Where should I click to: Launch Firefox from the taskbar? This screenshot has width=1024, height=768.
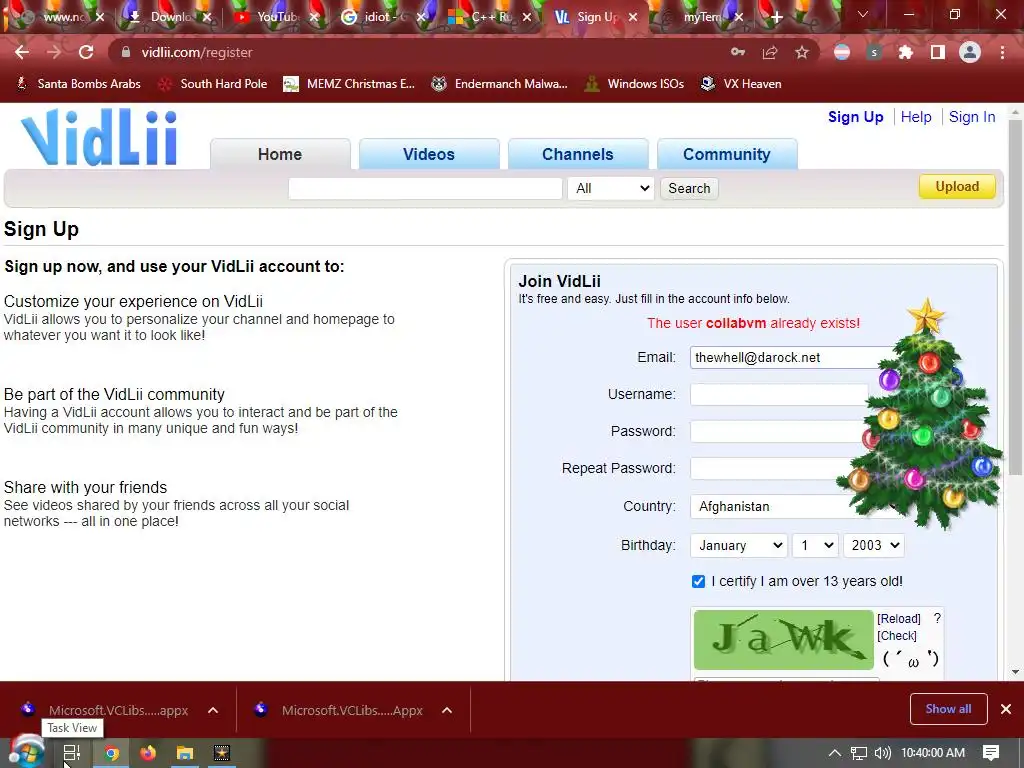click(x=148, y=753)
